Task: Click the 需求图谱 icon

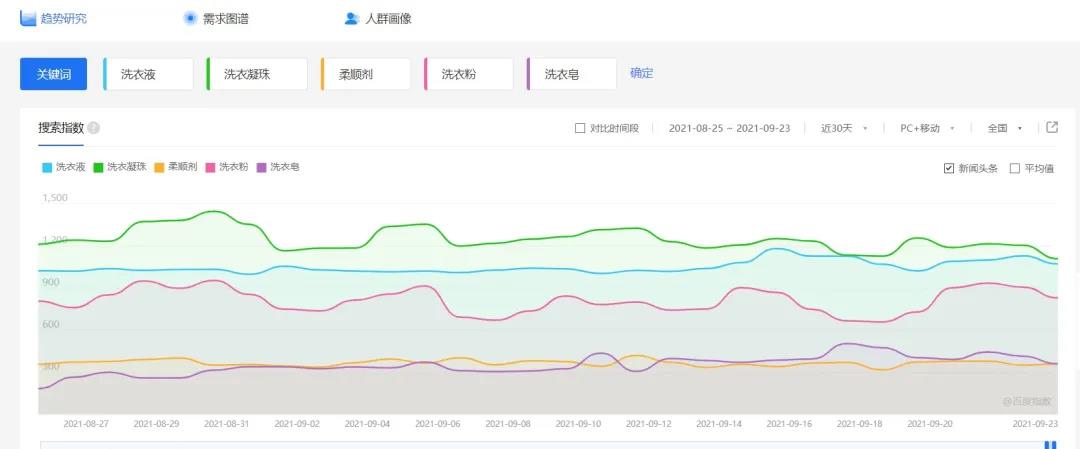Action: [190, 18]
